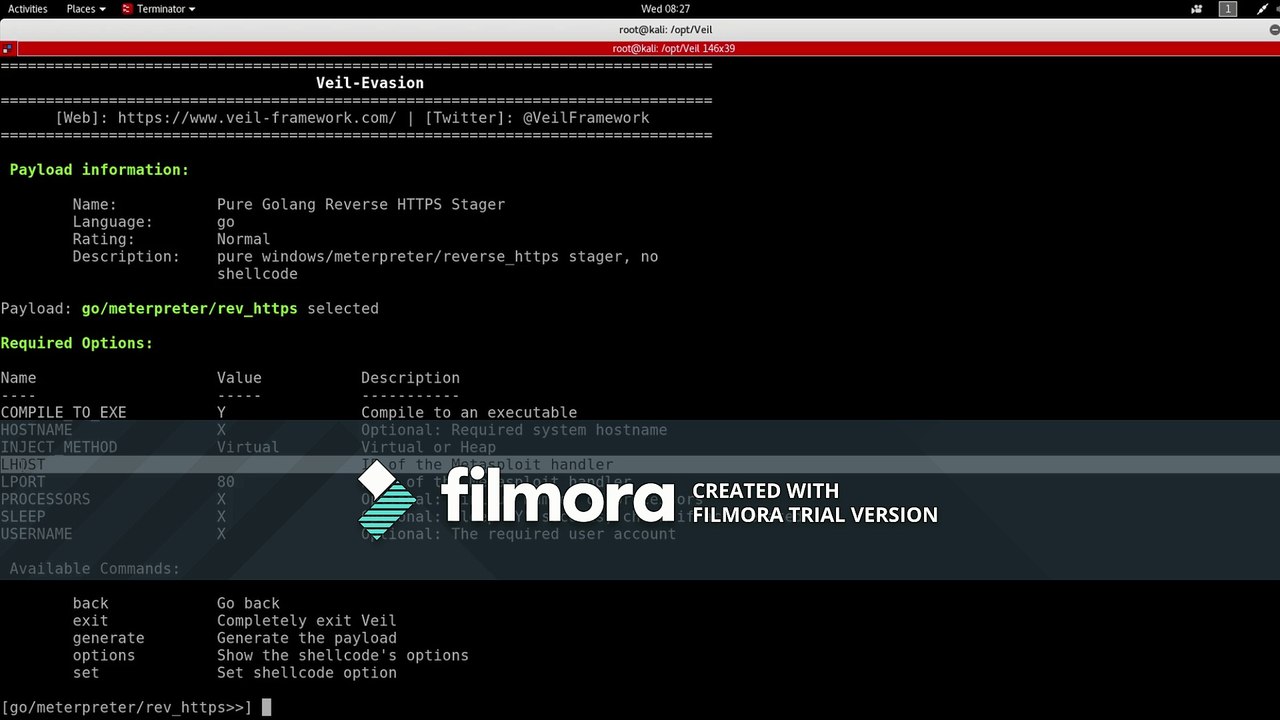
Task: Select the red terminal title bar reading 146x39
Action: point(648,48)
